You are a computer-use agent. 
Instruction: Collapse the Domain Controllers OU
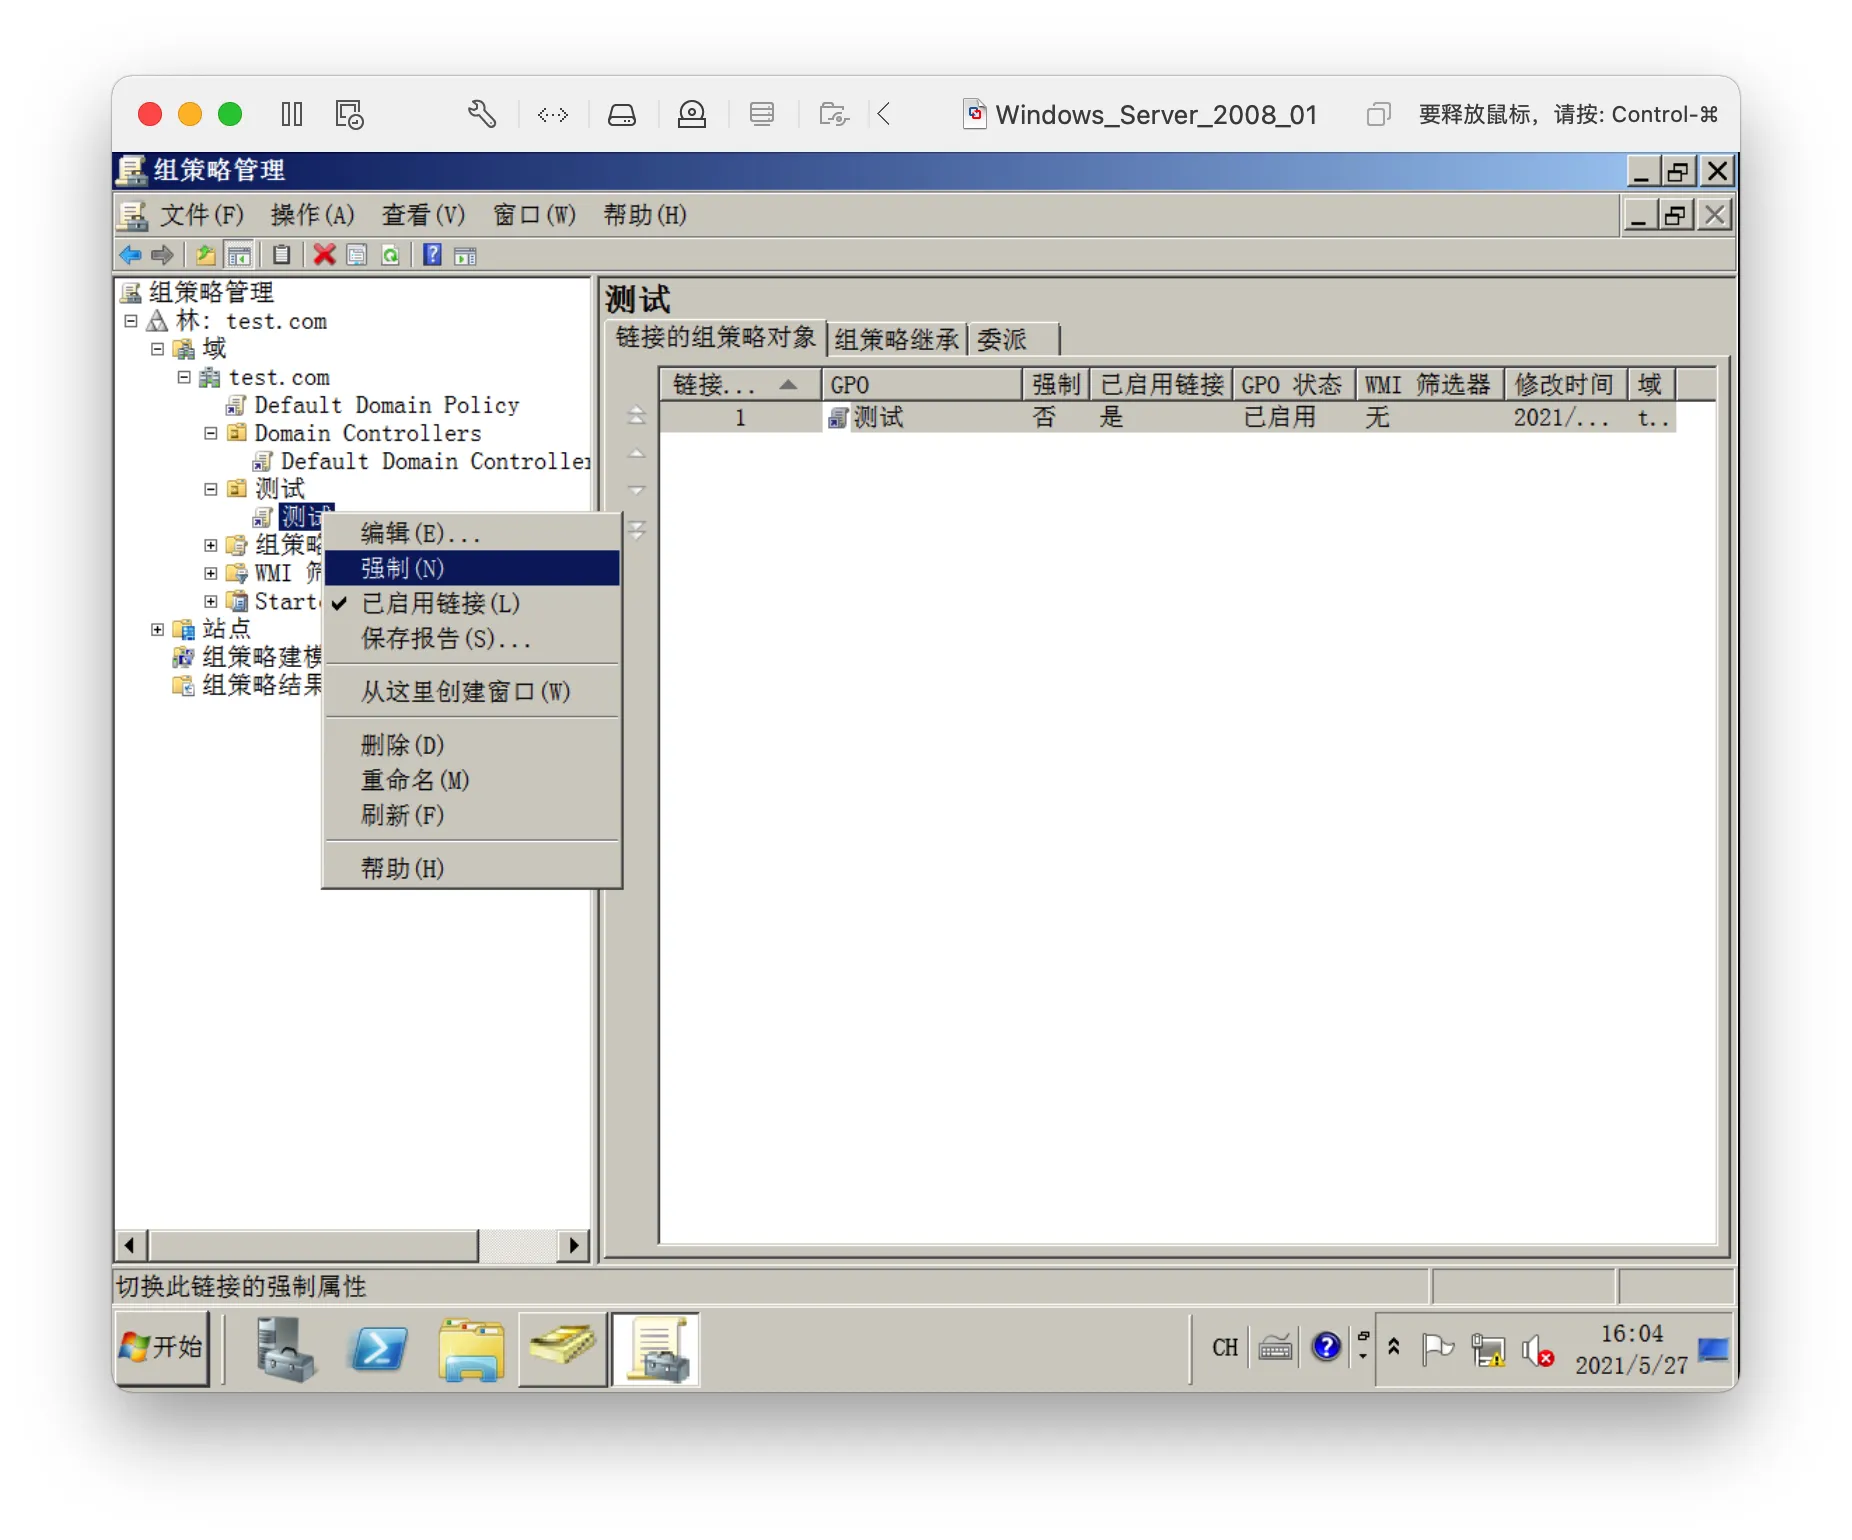tap(211, 433)
